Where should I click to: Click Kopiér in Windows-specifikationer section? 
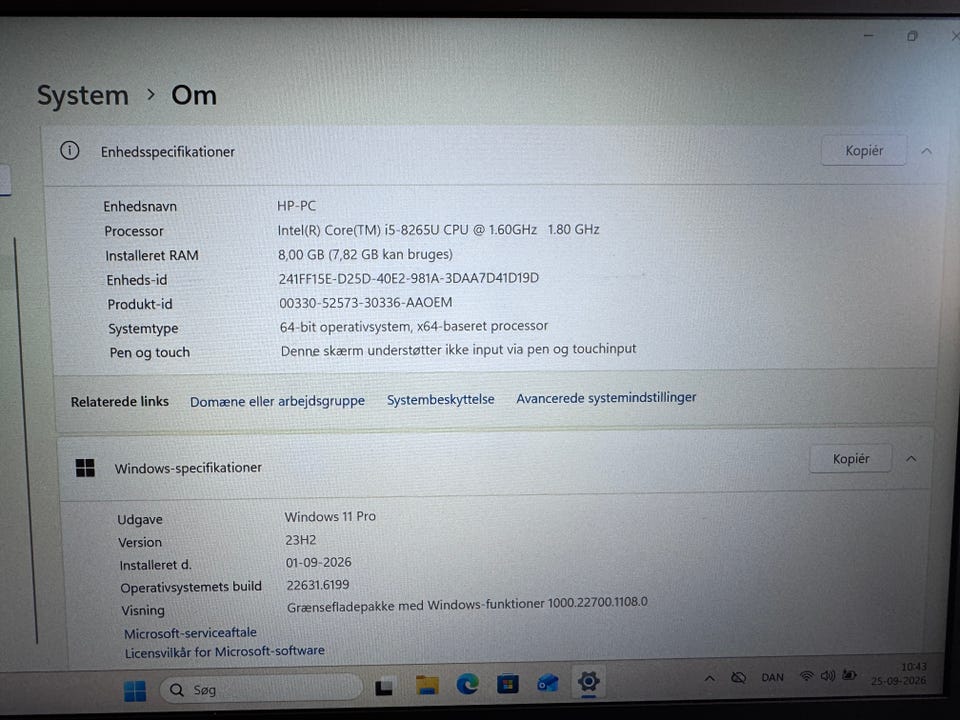pos(850,459)
